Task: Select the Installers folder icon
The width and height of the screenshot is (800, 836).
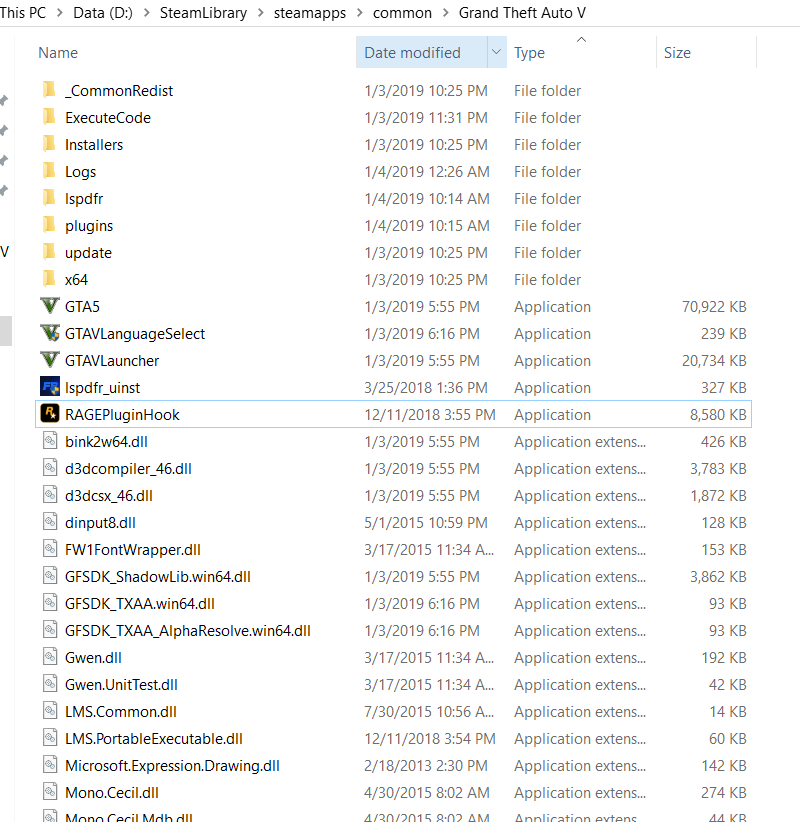Action: 49,144
